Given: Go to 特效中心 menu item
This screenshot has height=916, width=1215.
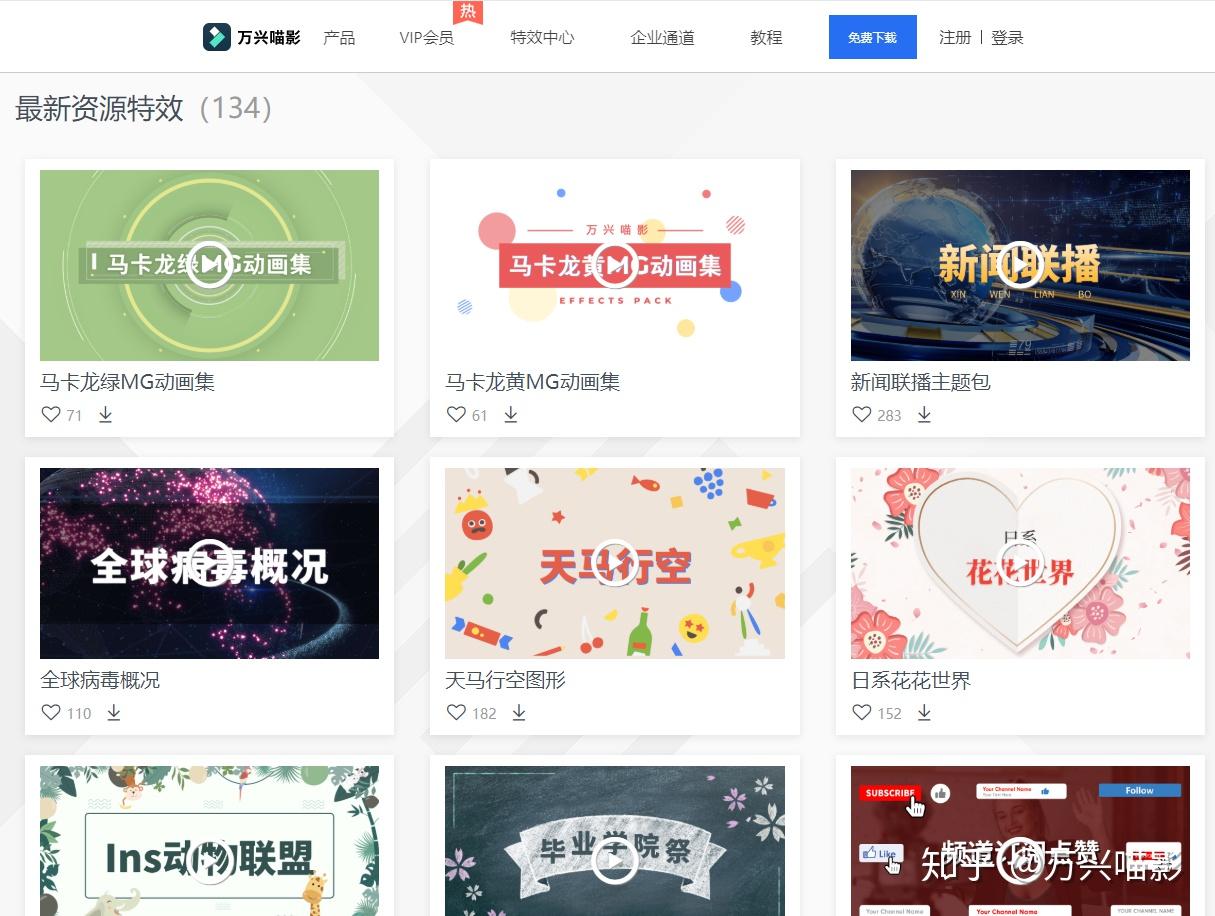Looking at the screenshot, I should point(542,38).
